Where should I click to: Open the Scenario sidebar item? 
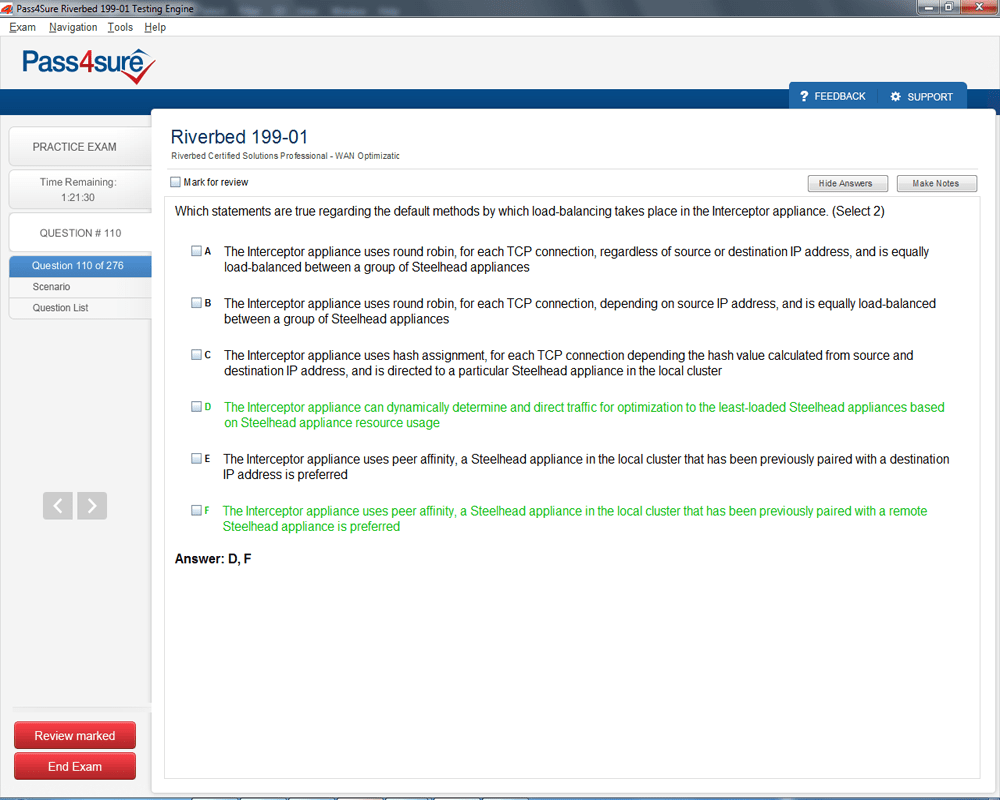(x=80, y=286)
